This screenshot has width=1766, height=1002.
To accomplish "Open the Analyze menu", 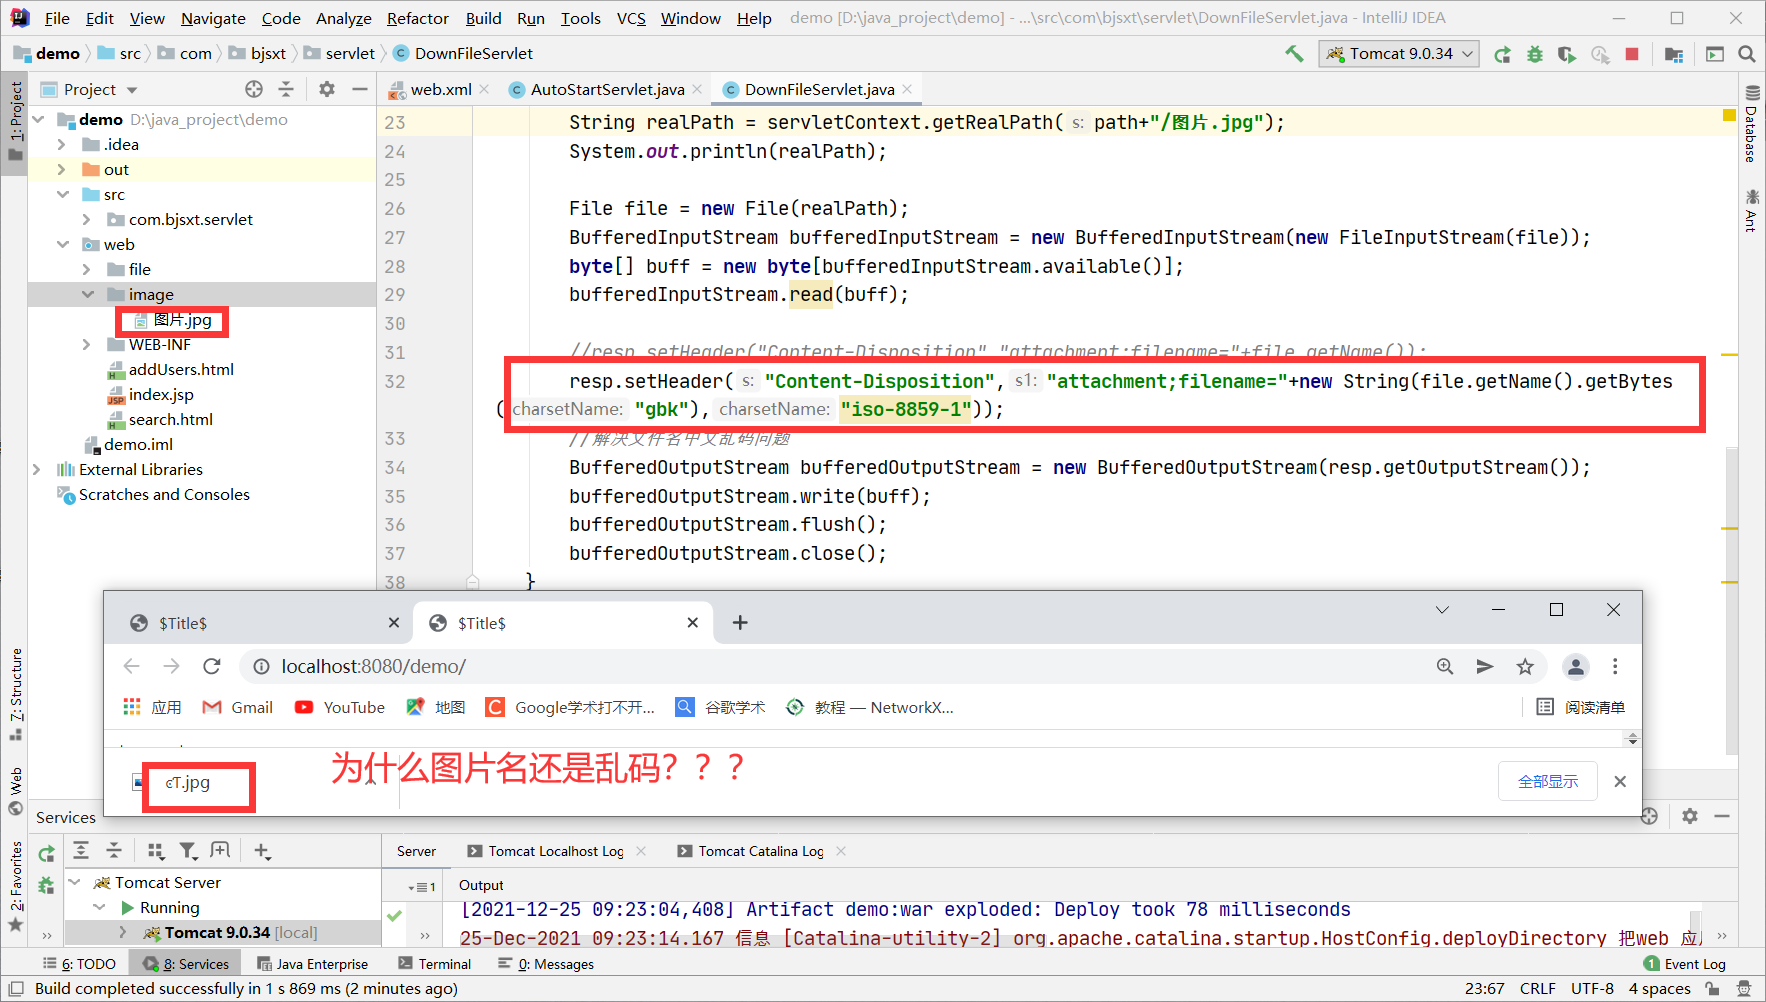I will pyautogui.click(x=344, y=18).
